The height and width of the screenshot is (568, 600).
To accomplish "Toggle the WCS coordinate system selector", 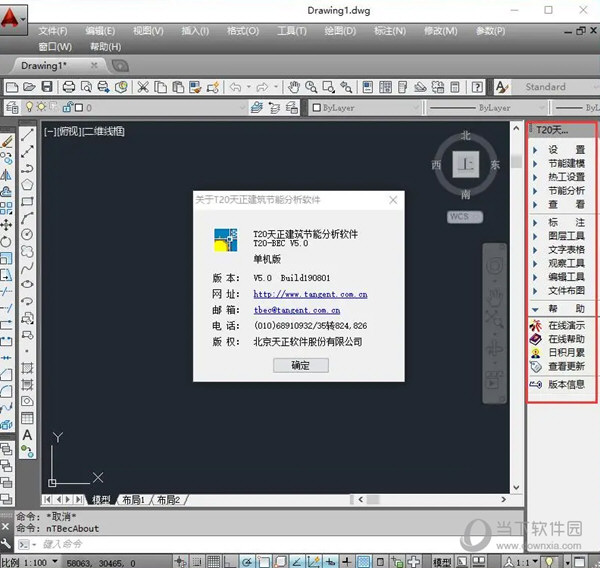I will 465,217.
